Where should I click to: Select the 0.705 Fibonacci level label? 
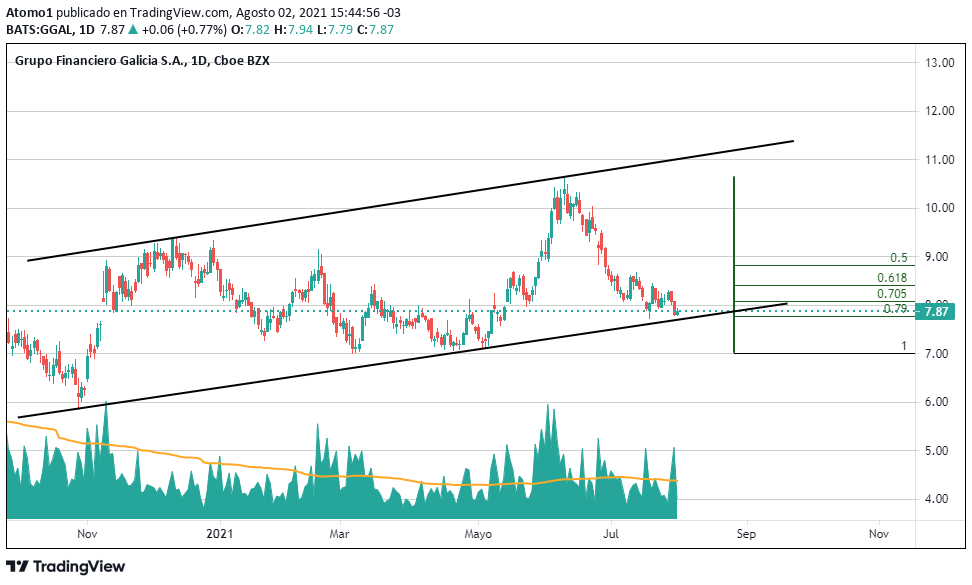tap(892, 294)
